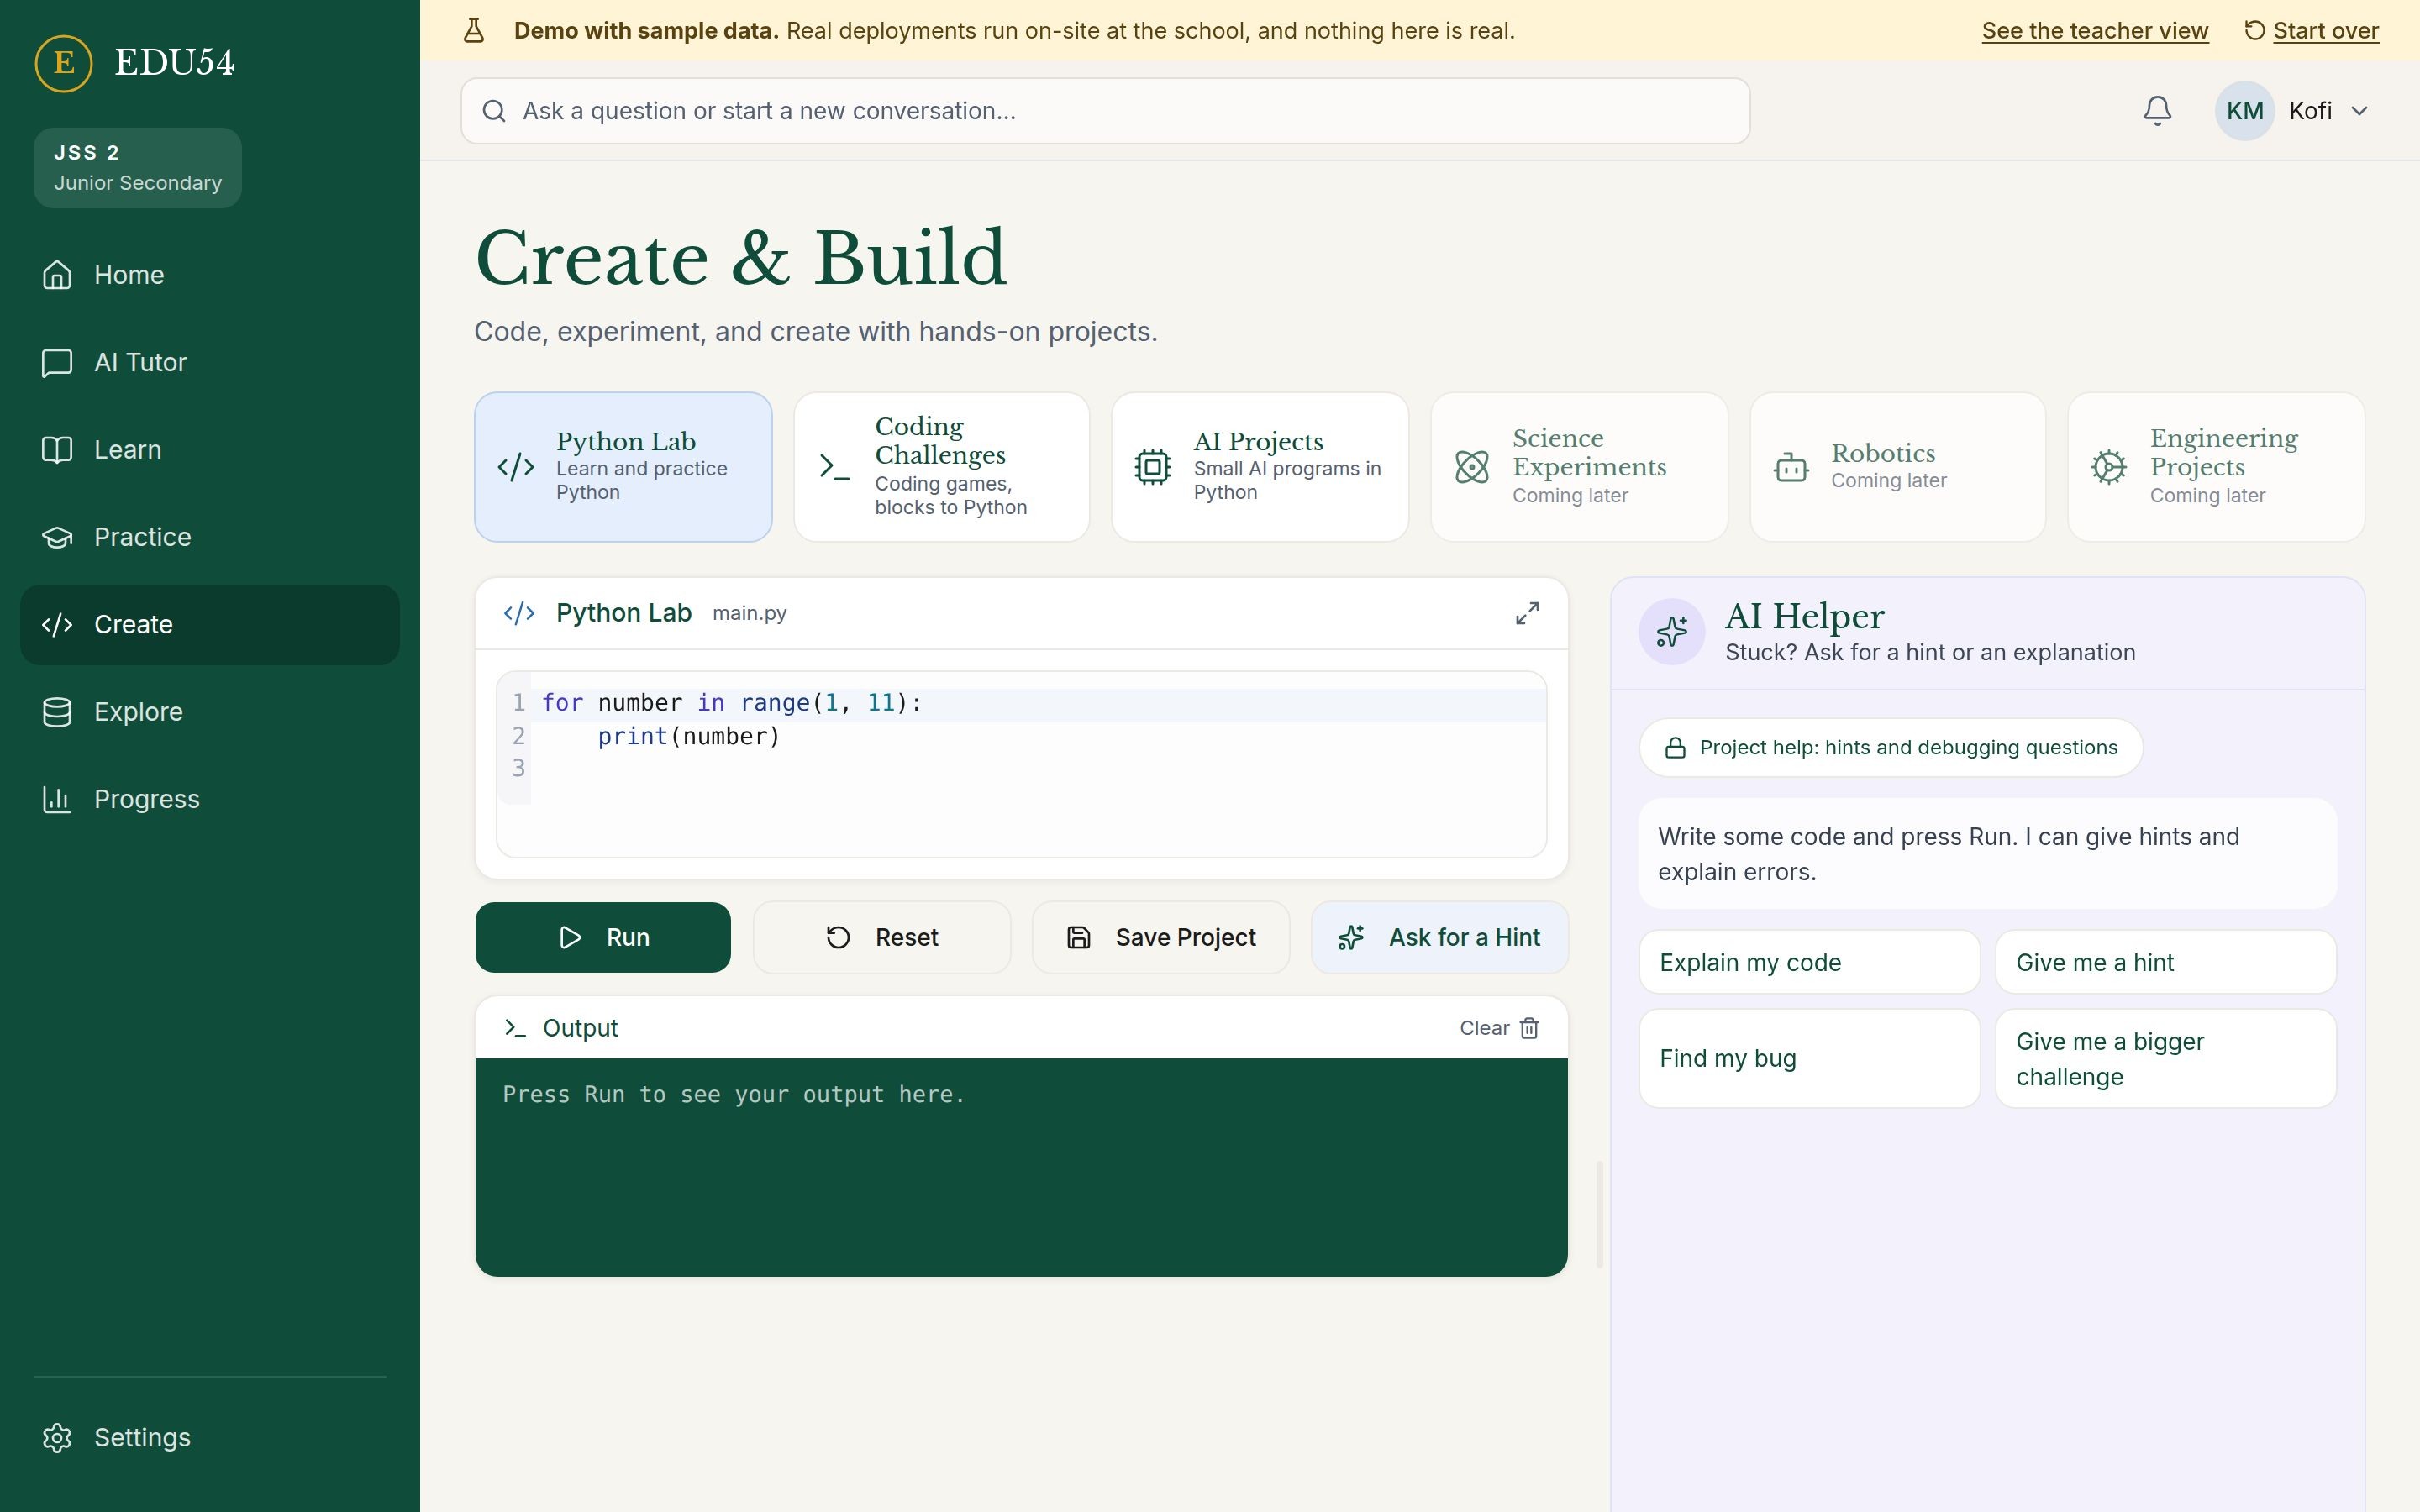
Task: Switch to the Coding Challenges card
Action: (941, 467)
